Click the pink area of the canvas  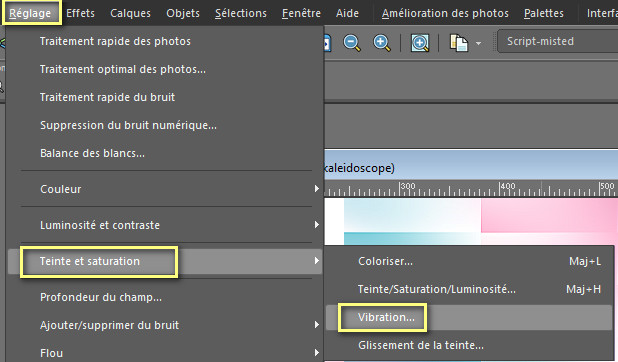pos(549,215)
